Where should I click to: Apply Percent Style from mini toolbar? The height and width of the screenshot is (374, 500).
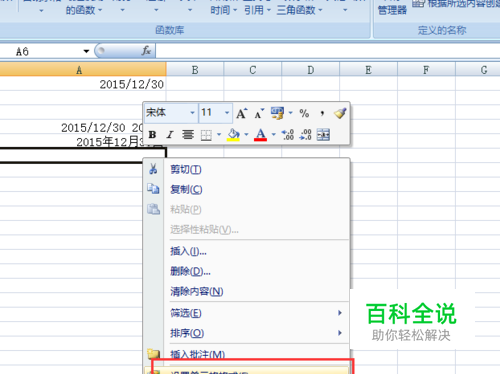pos(304,113)
